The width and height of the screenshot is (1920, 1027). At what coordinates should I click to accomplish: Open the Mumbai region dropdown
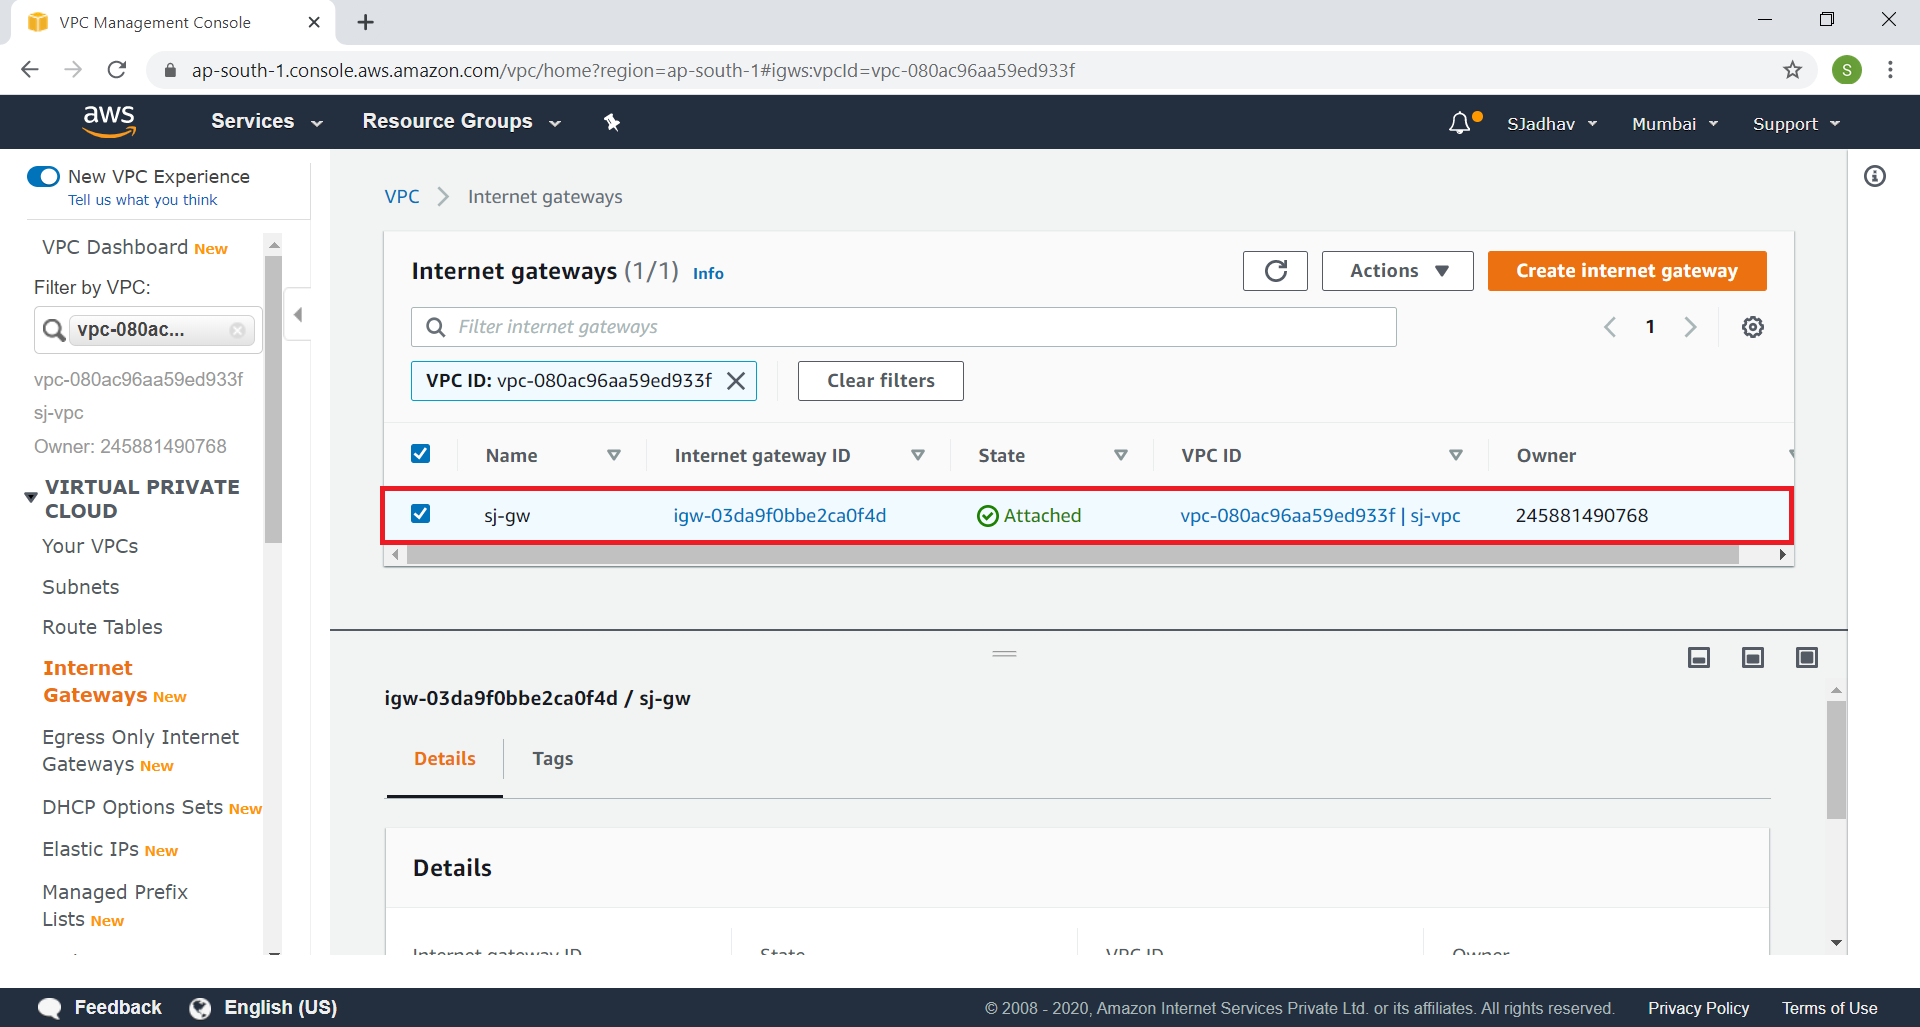[1673, 123]
